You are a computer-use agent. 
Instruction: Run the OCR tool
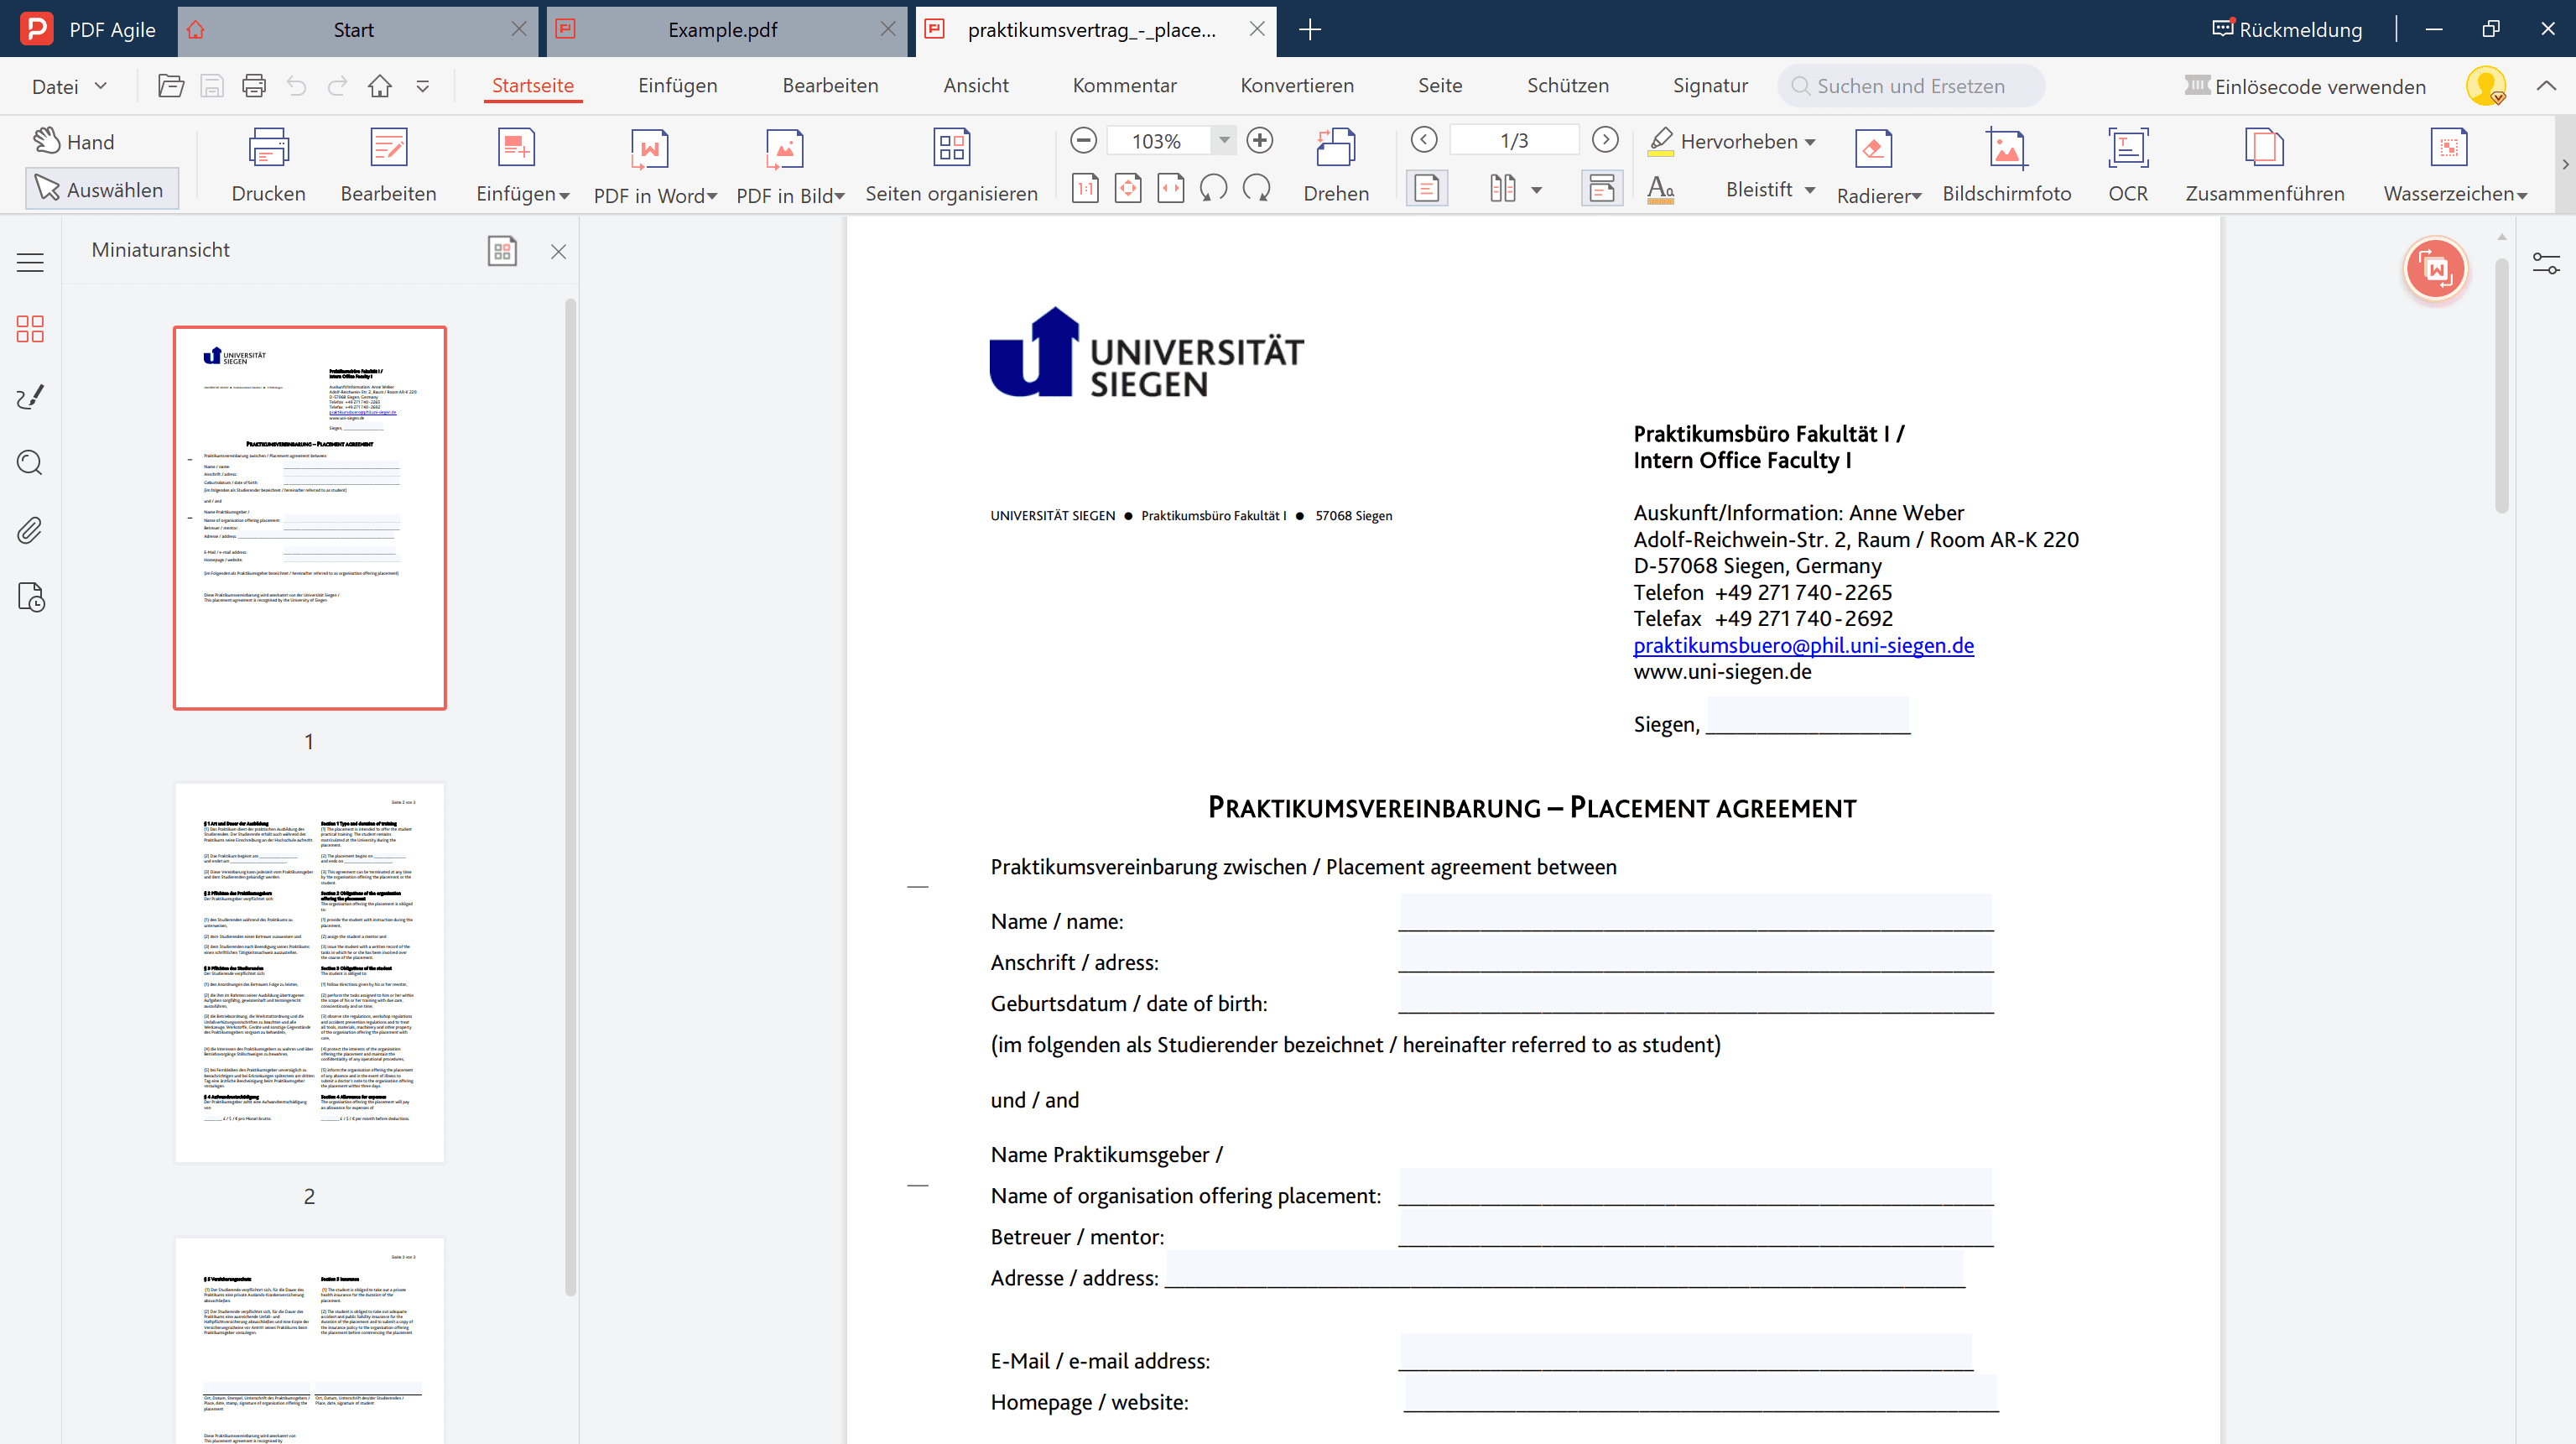tap(2128, 165)
